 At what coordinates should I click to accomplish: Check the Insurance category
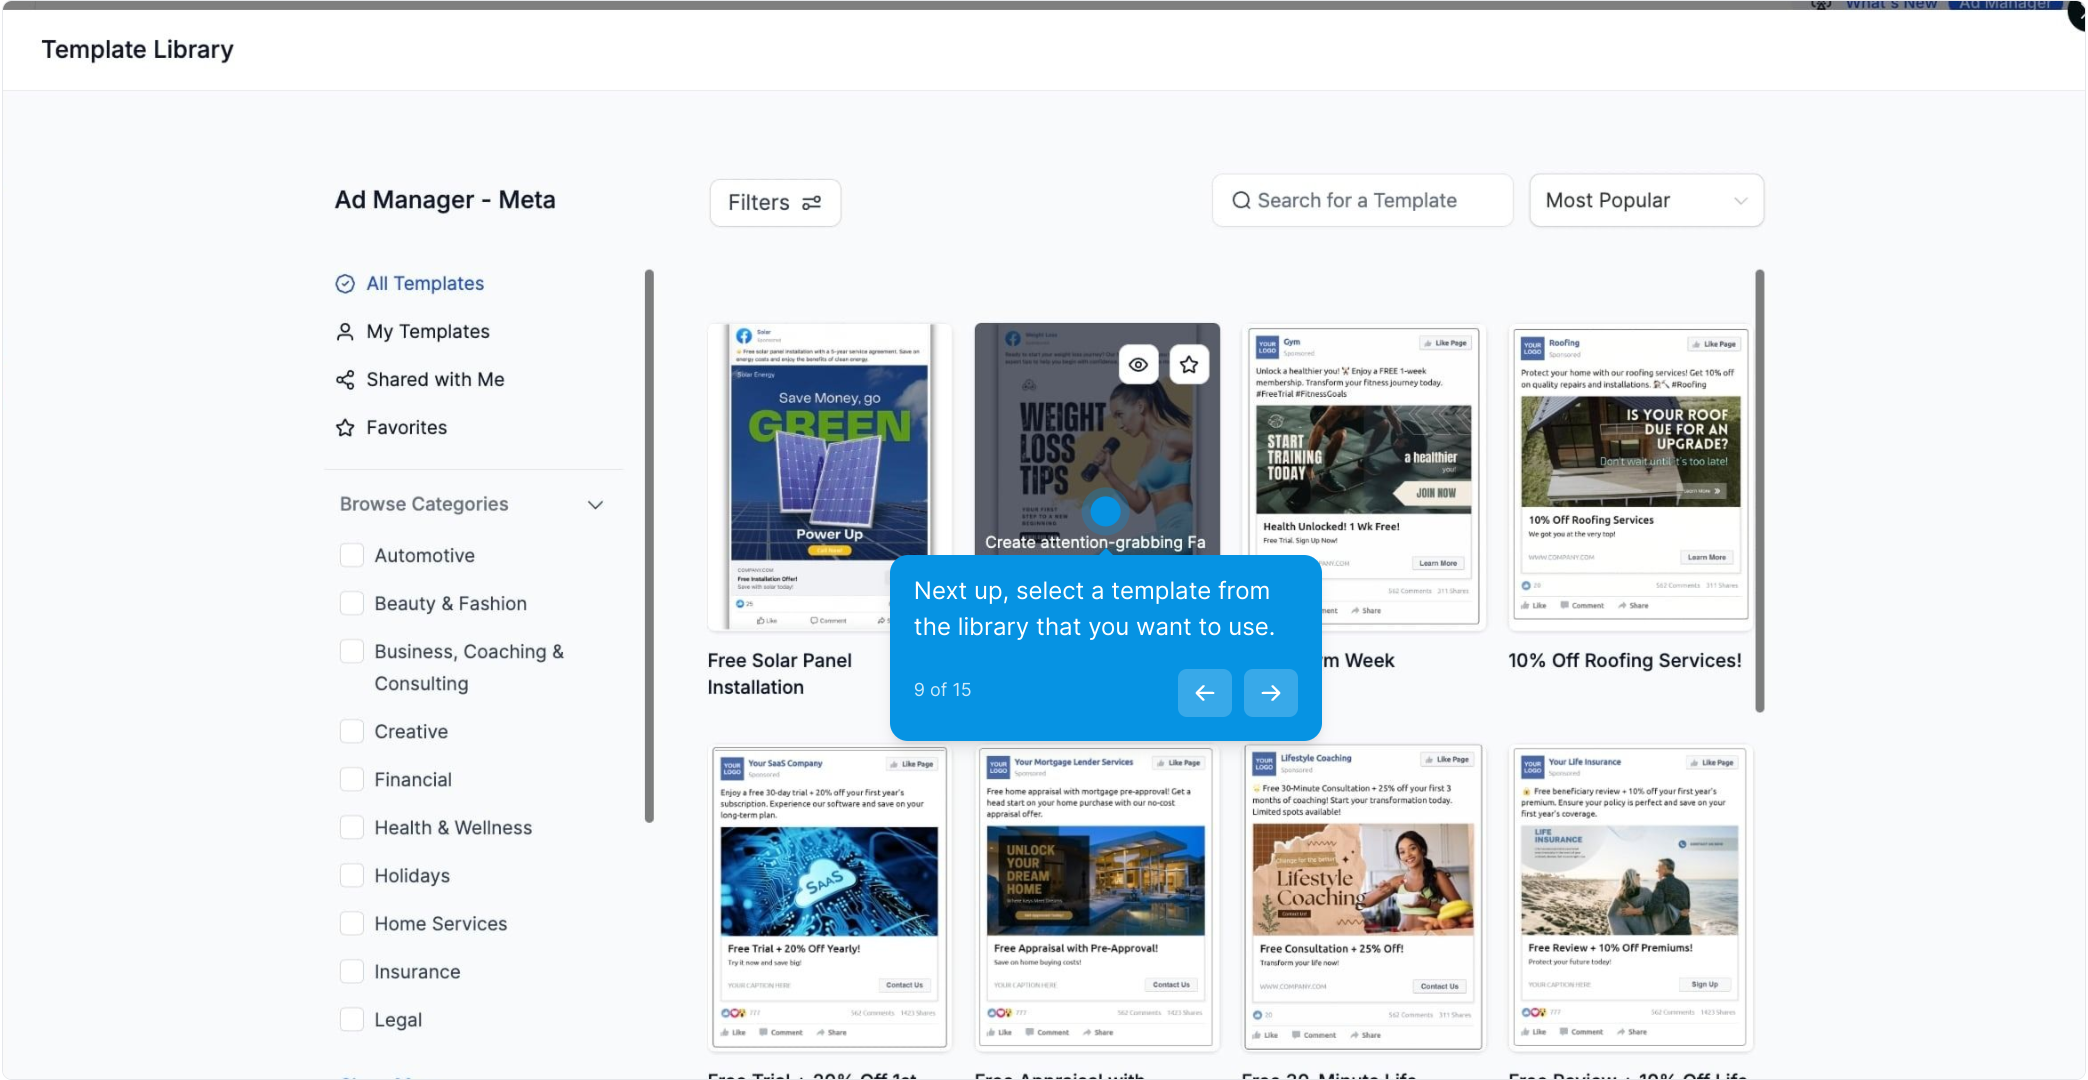pyautogui.click(x=352, y=971)
